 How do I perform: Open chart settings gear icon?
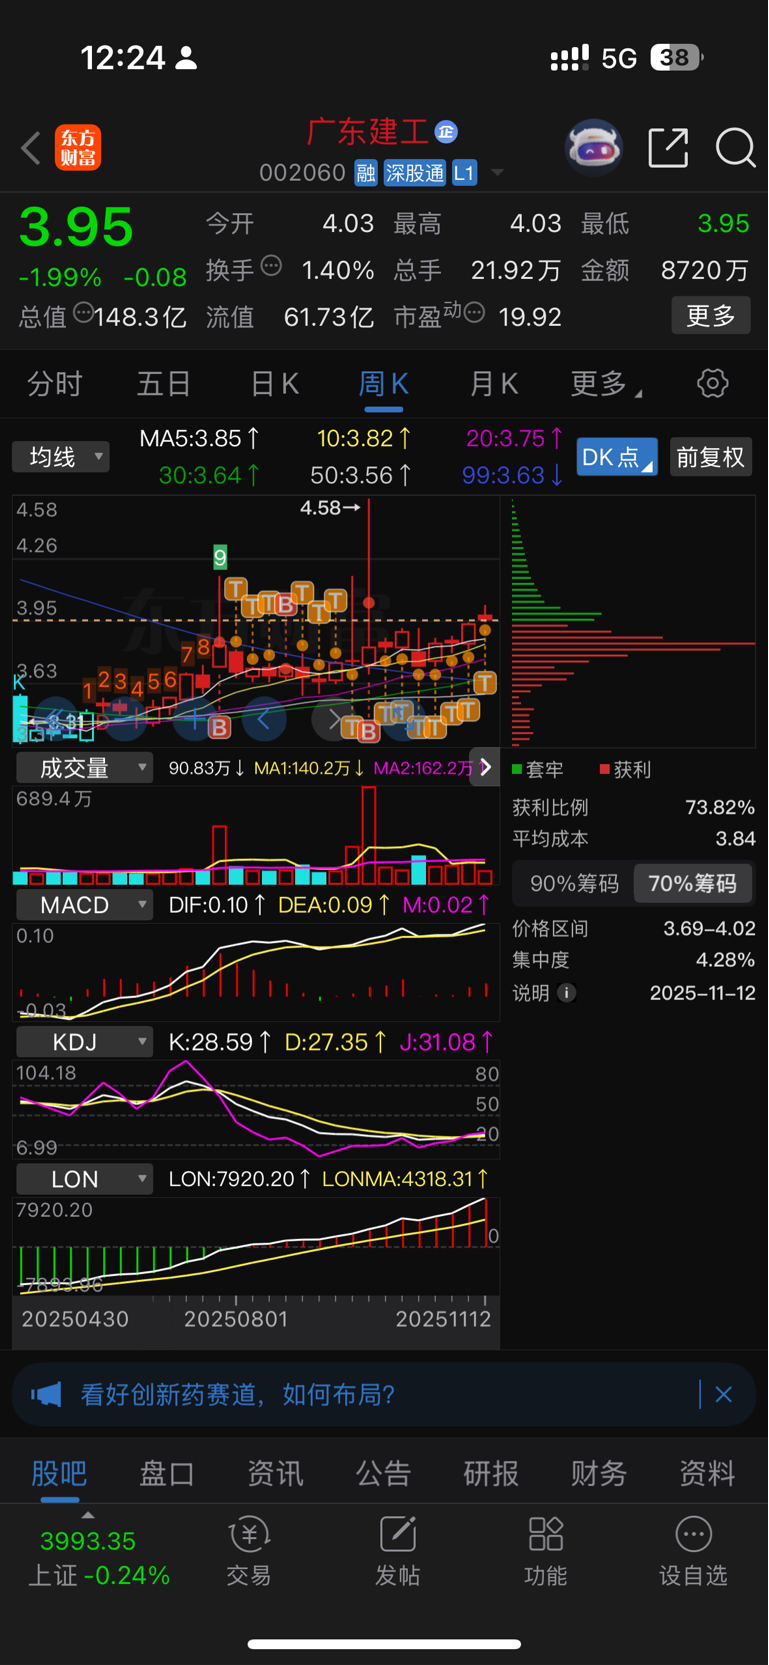coord(712,383)
